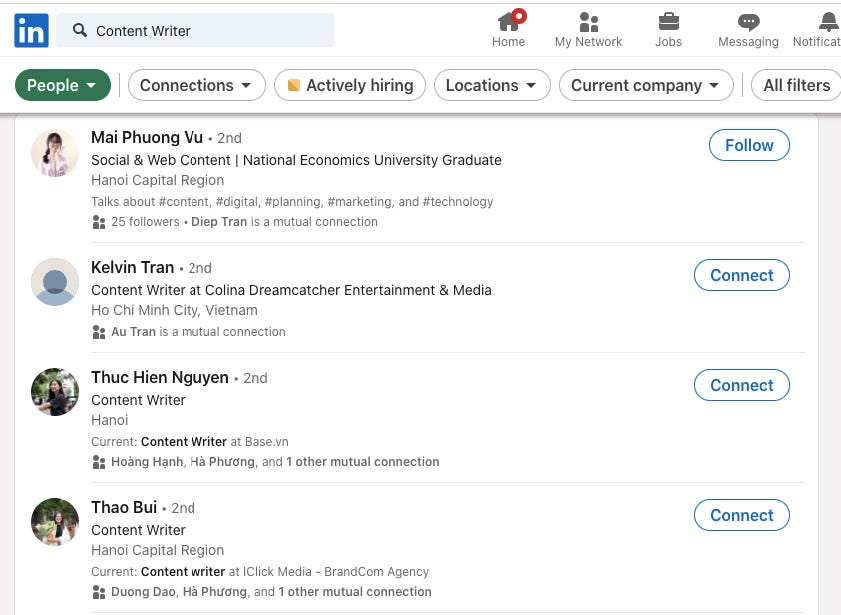Image resolution: width=841 pixels, height=615 pixels.
Task: Open the Au Tran mutual connection link
Action: click(x=133, y=332)
